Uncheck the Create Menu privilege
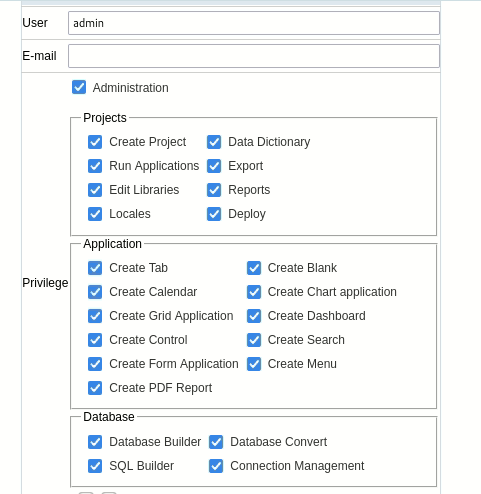481x494 pixels. 254,364
